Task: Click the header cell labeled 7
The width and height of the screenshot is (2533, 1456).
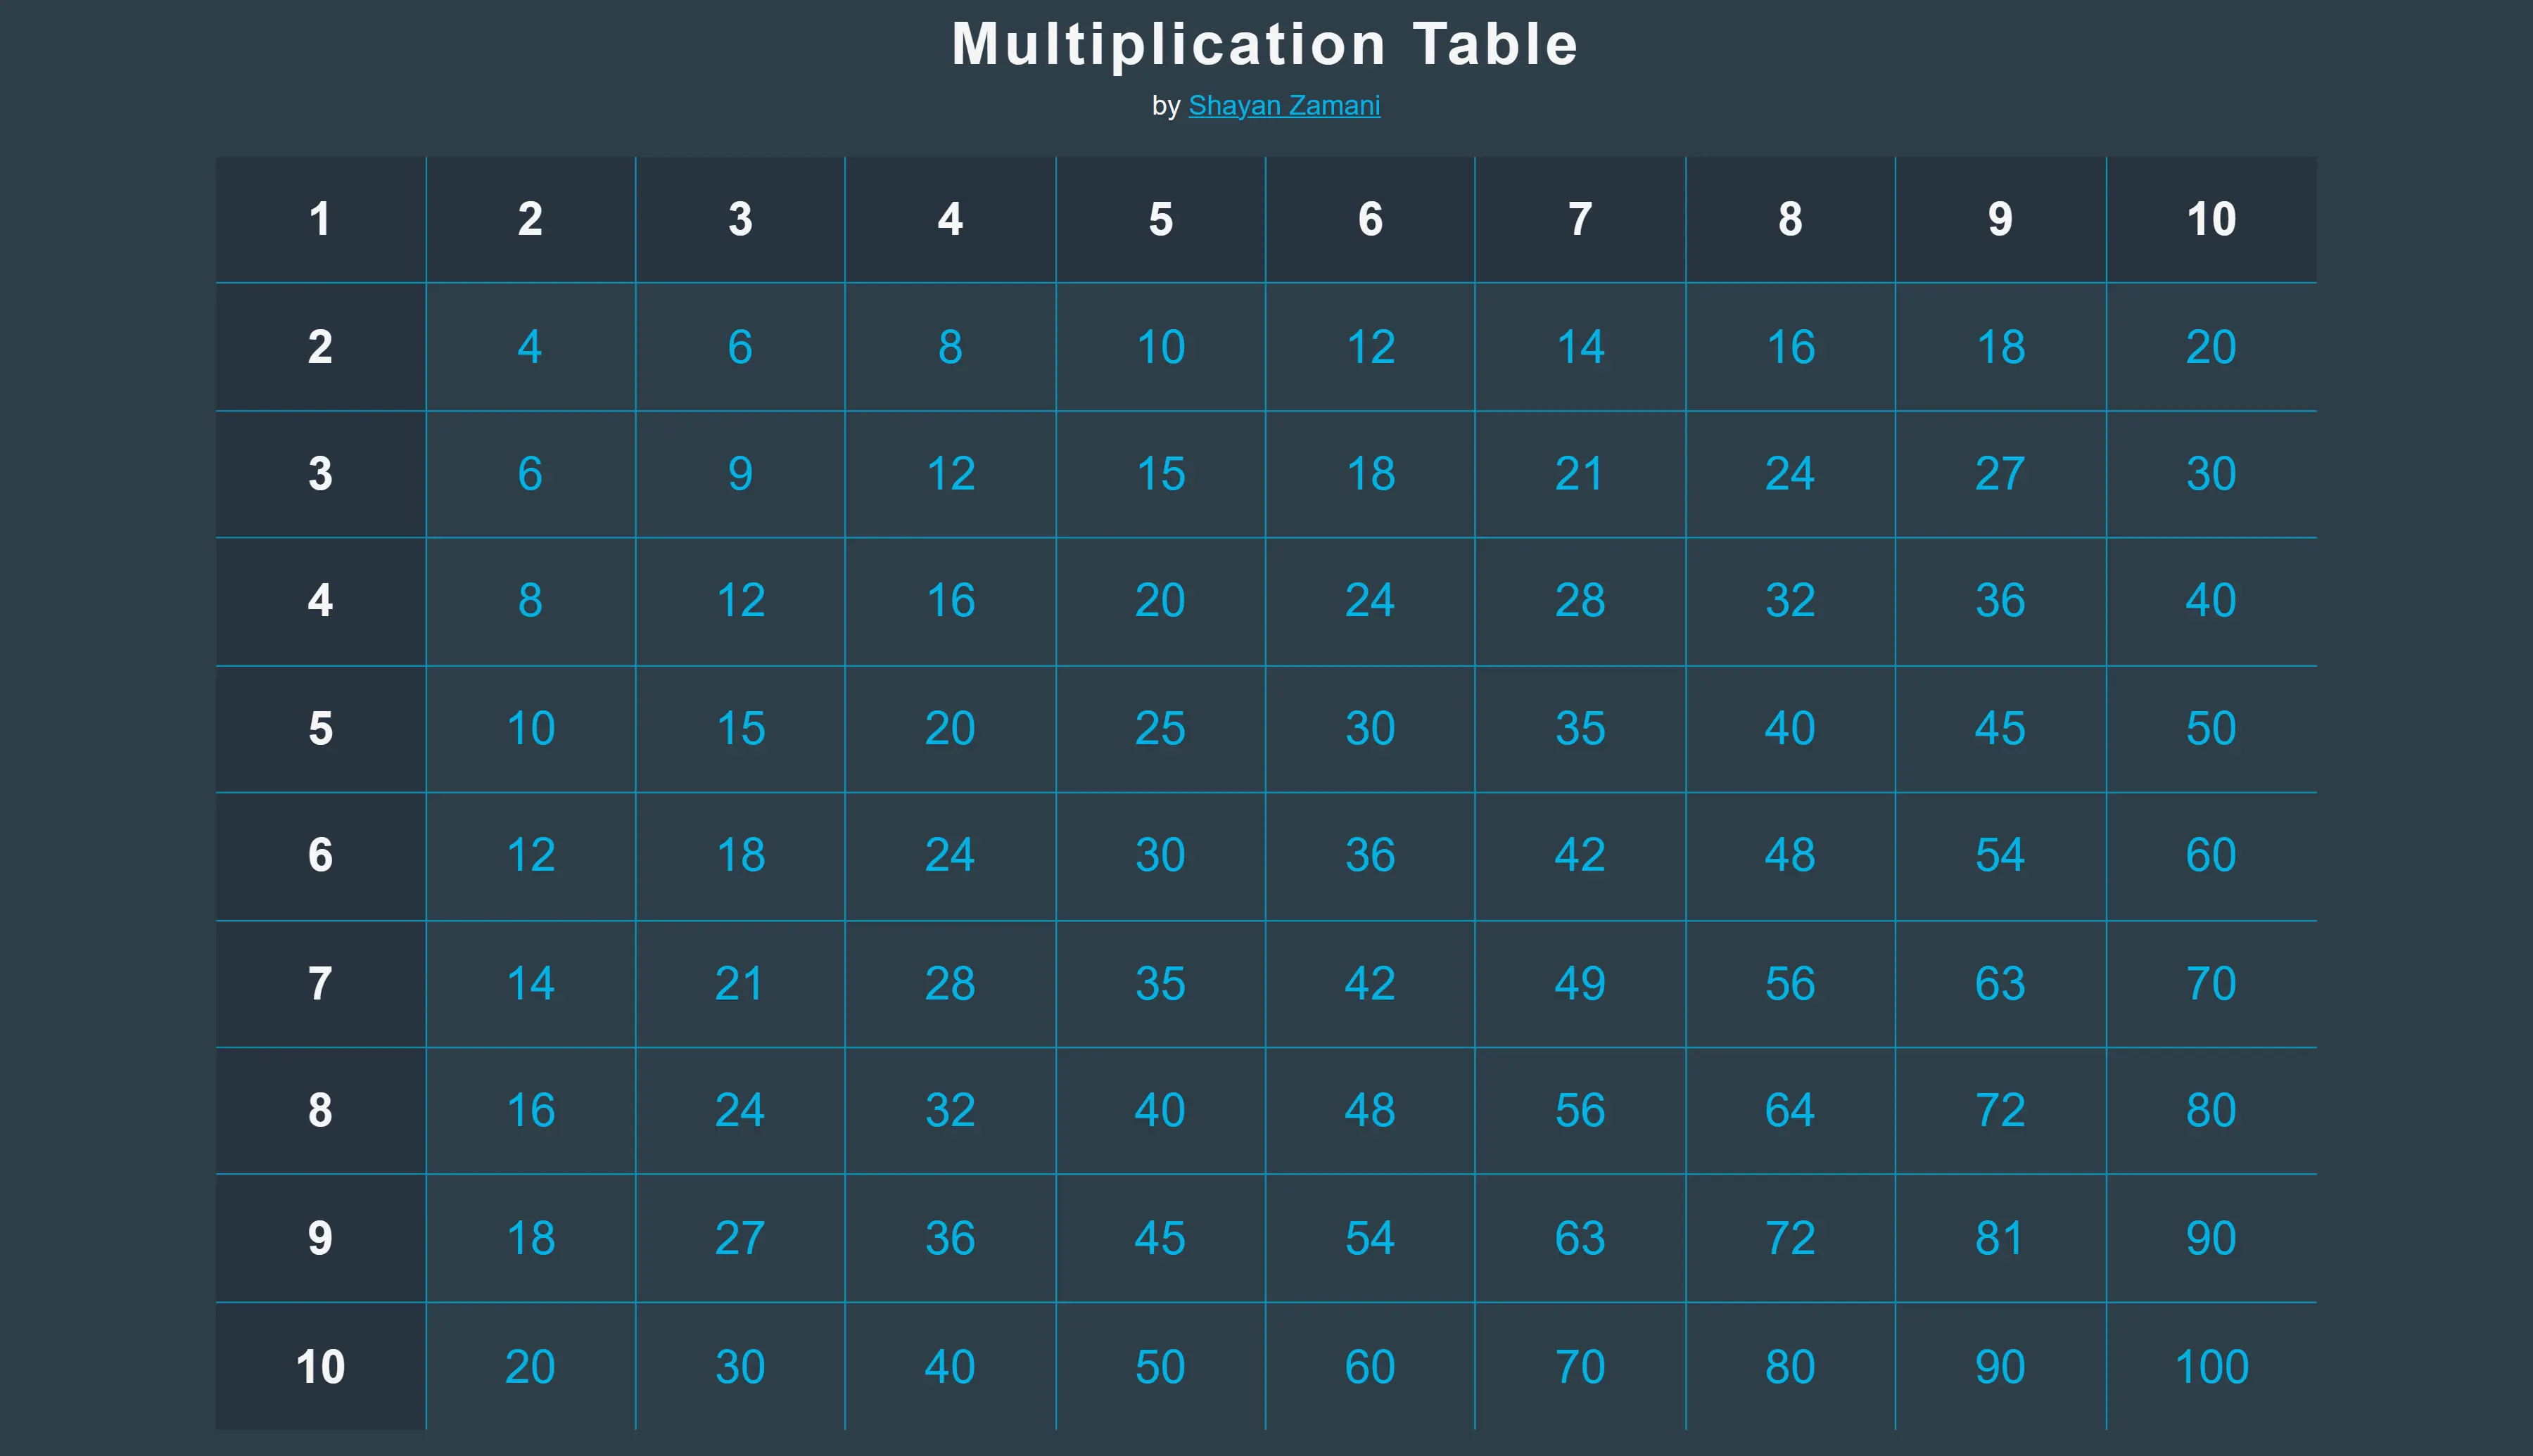Action: (1580, 219)
